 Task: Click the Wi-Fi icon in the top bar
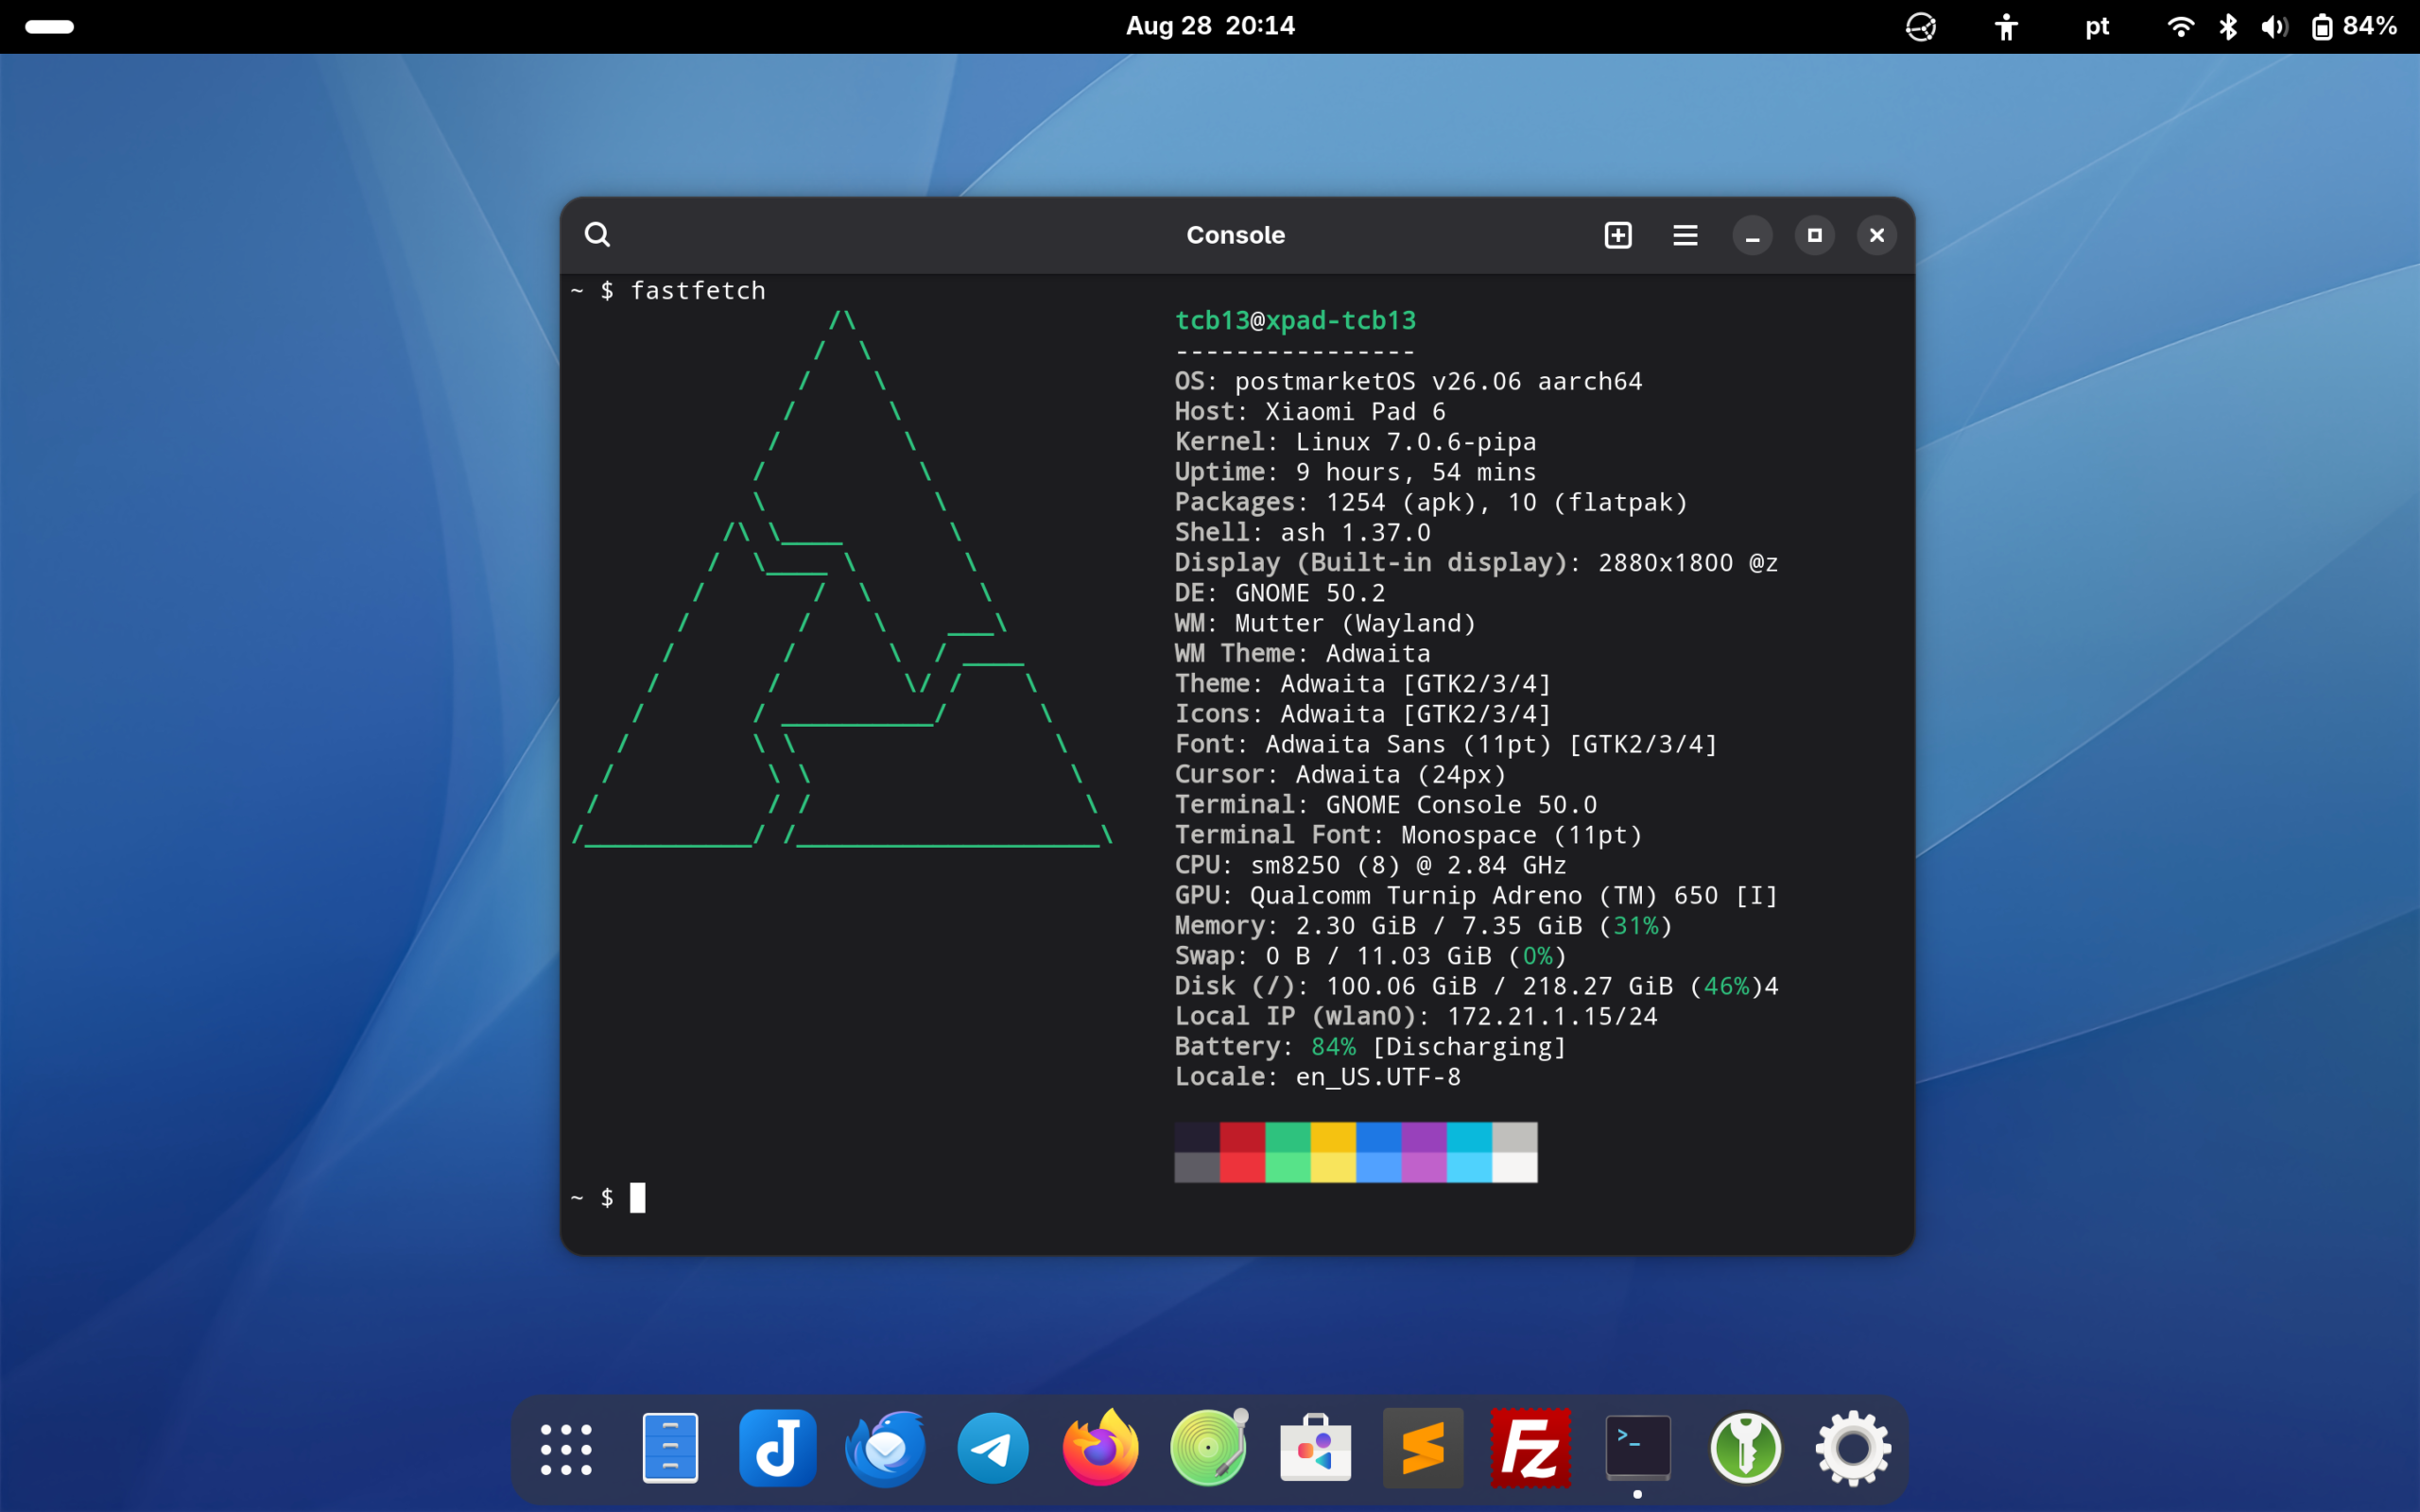[2180, 27]
